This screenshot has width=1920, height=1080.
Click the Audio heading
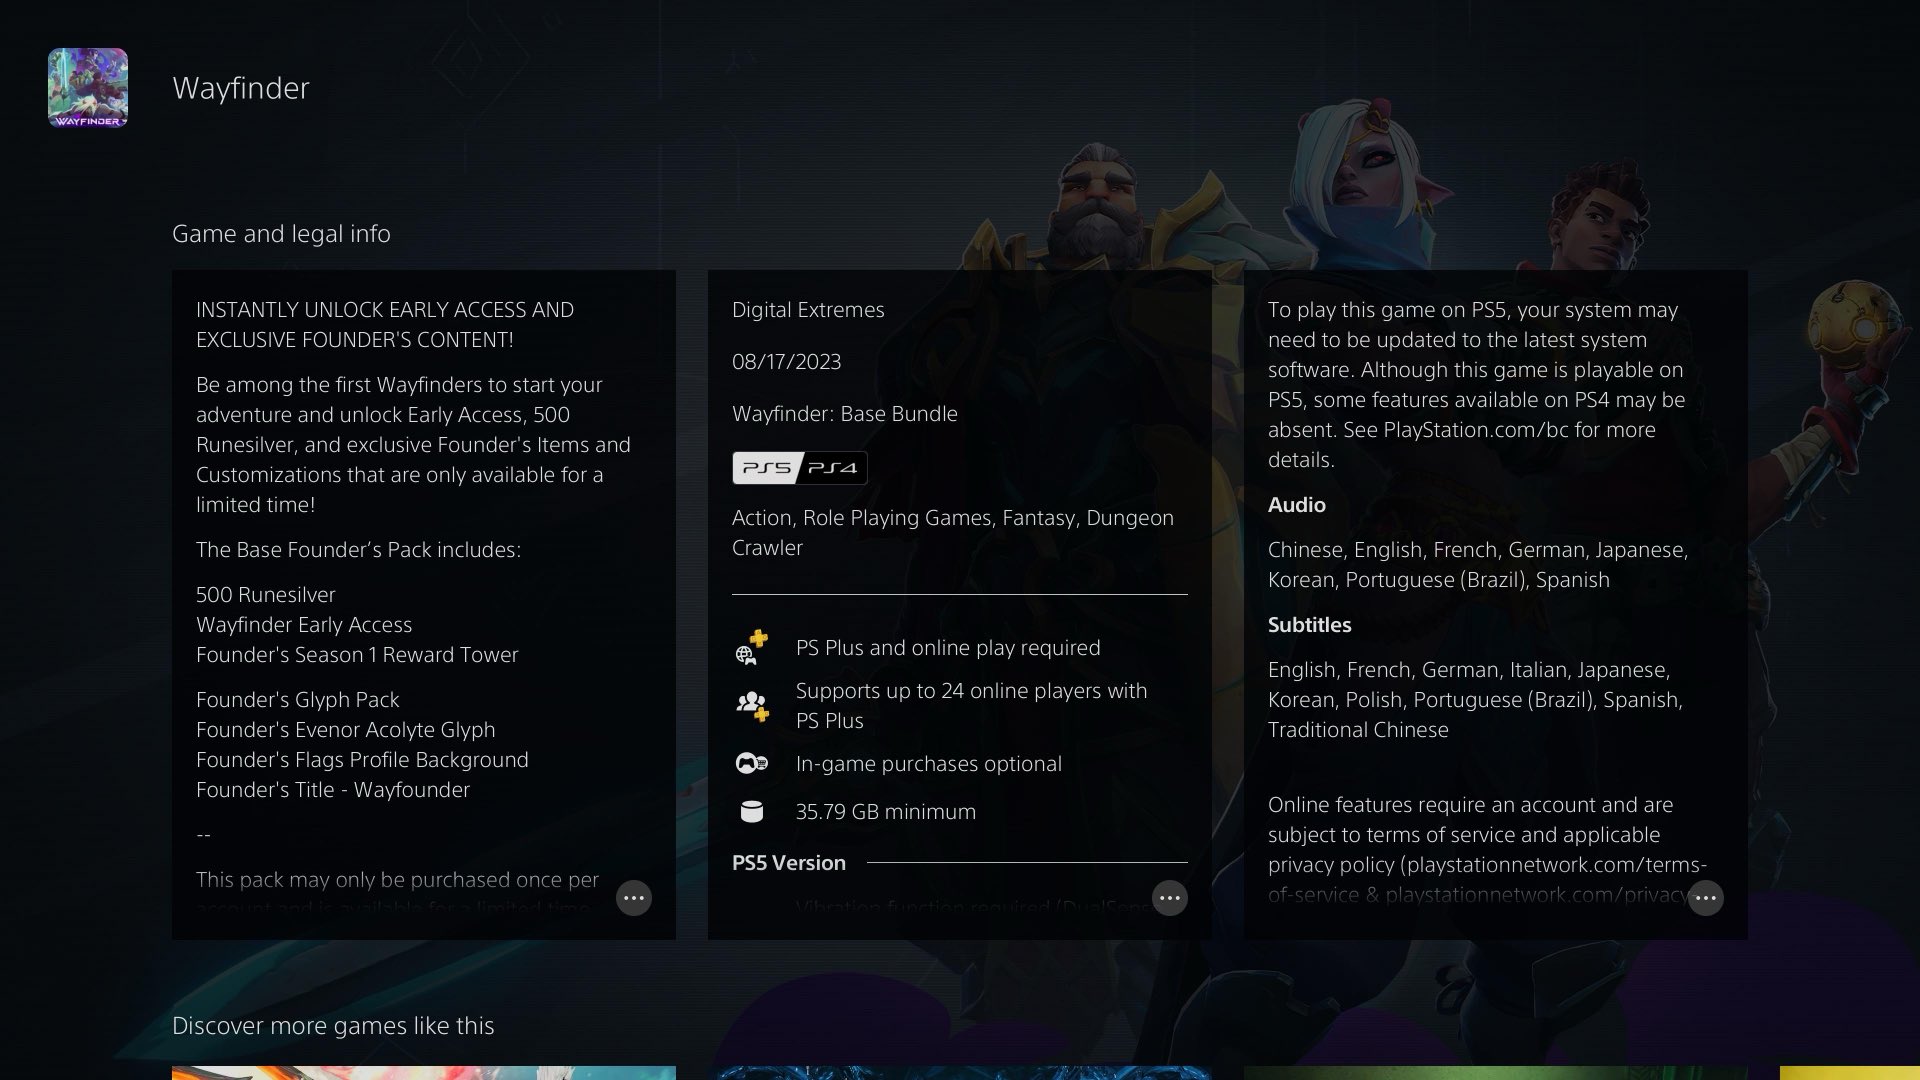[x=1297, y=505]
